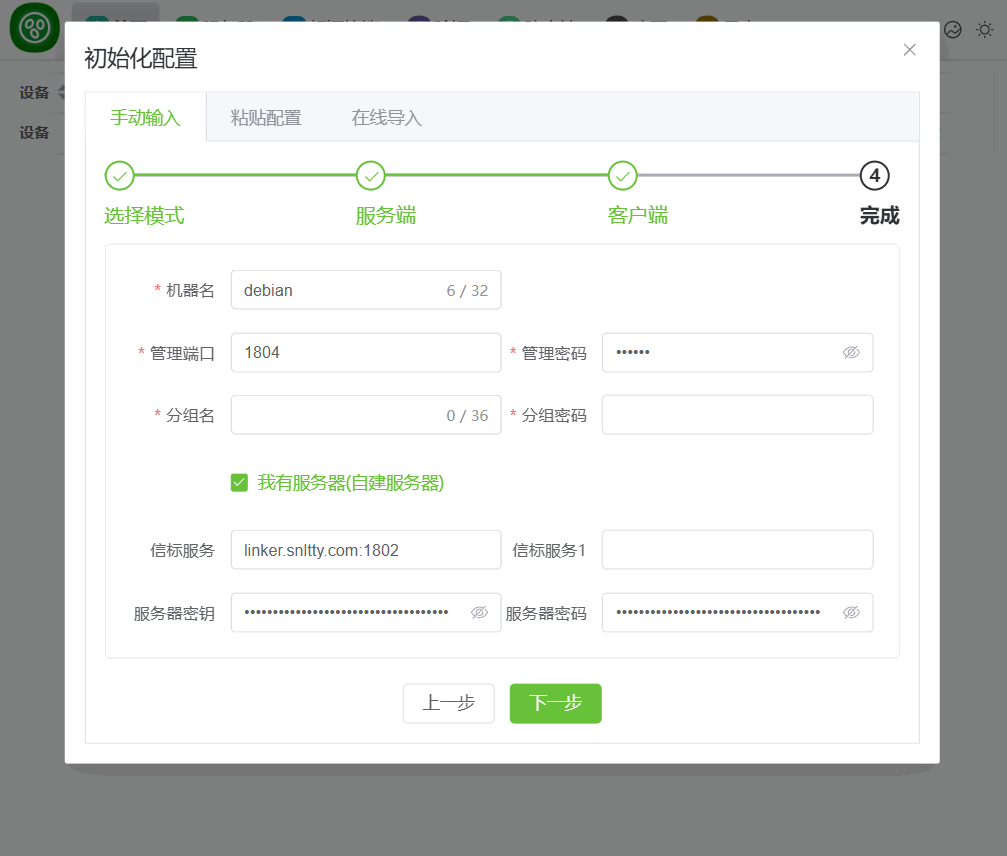Viewport: 1007px width, 856px height.
Task: Show the 管理密码 password via eye icon
Action: (851, 353)
